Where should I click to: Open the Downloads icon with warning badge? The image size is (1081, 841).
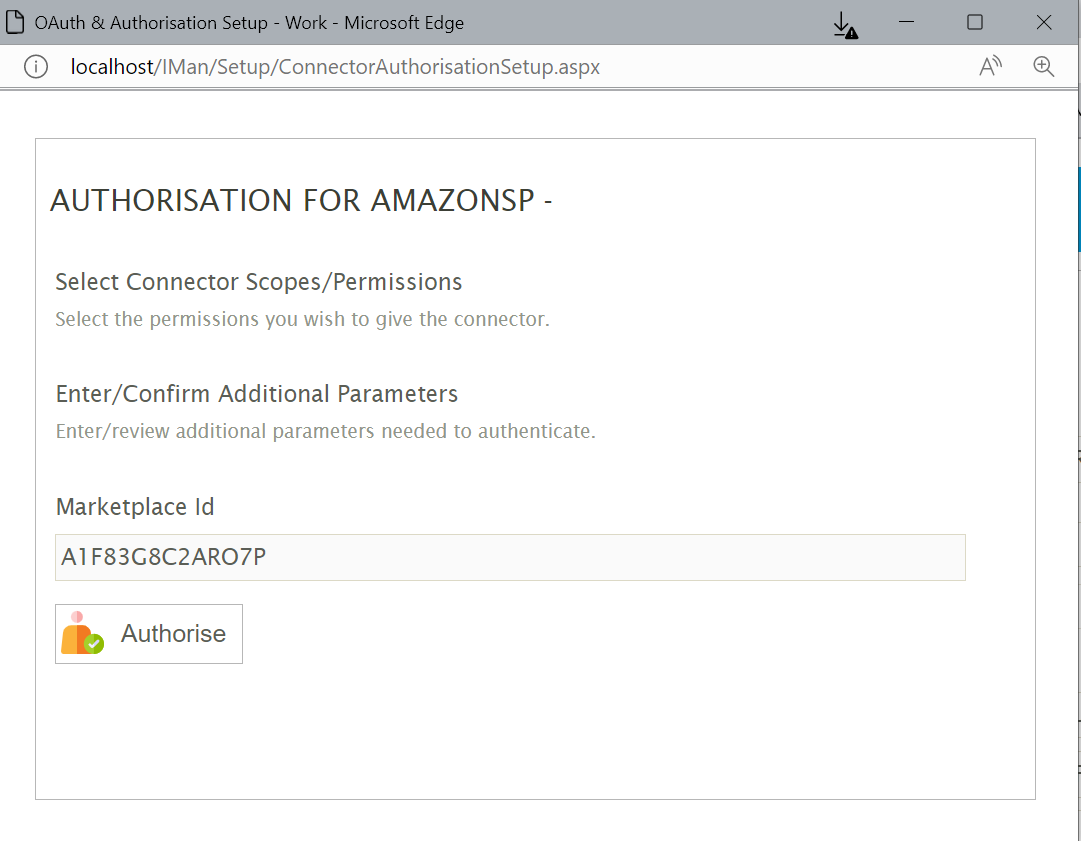pyautogui.click(x=845, y=24)
